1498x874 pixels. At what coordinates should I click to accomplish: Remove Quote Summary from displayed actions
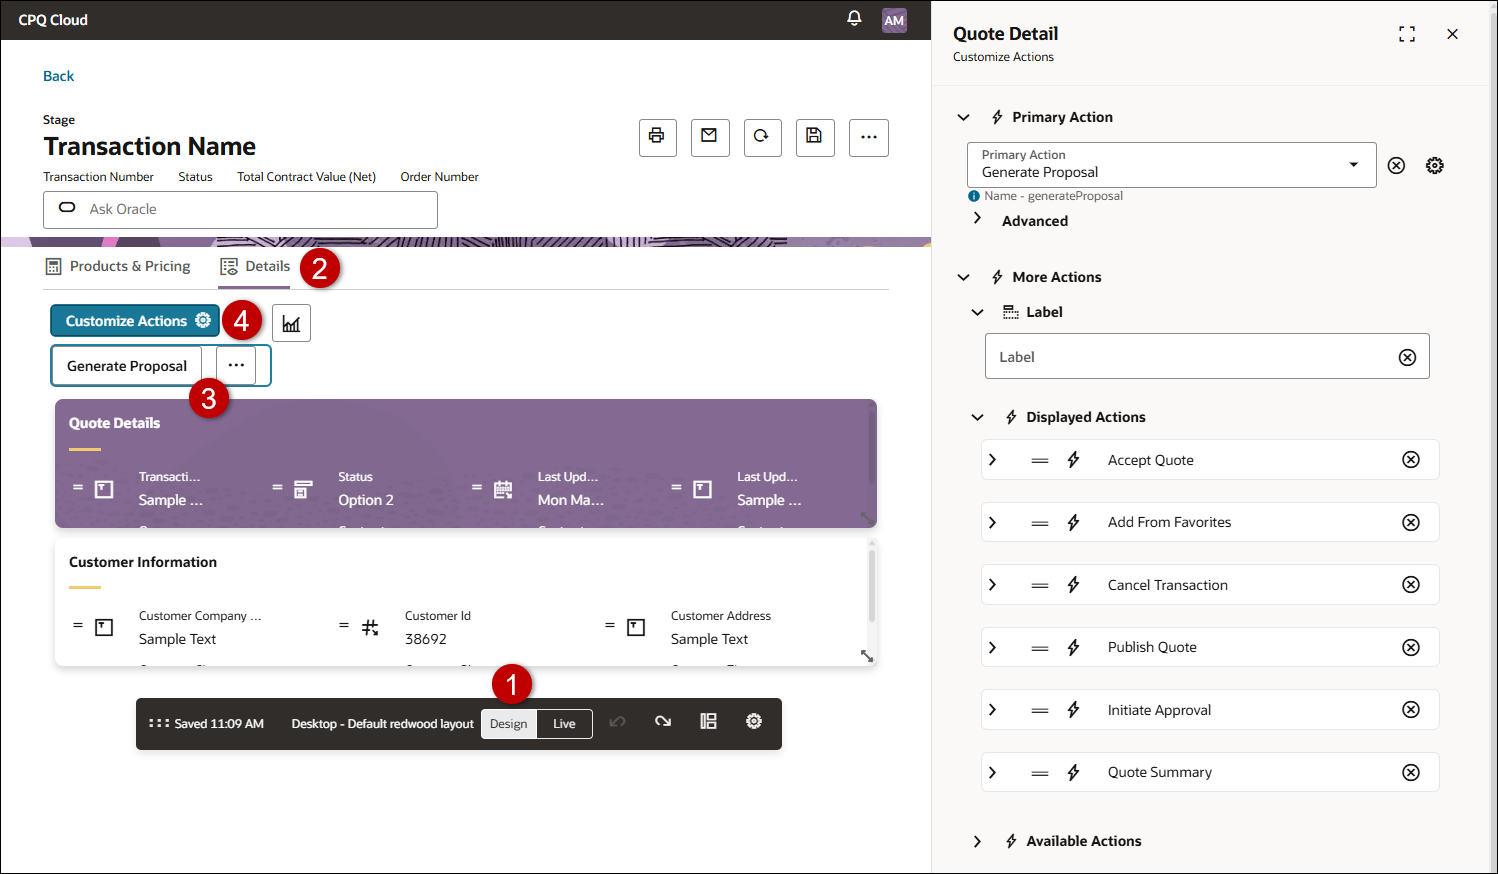tap(1411, 772)
